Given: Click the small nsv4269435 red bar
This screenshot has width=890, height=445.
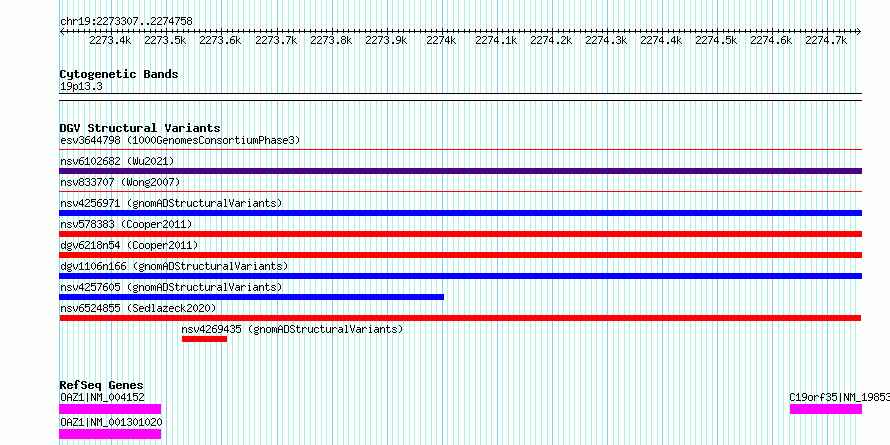Looking at the screenshot, I should (x=204, y=339).
